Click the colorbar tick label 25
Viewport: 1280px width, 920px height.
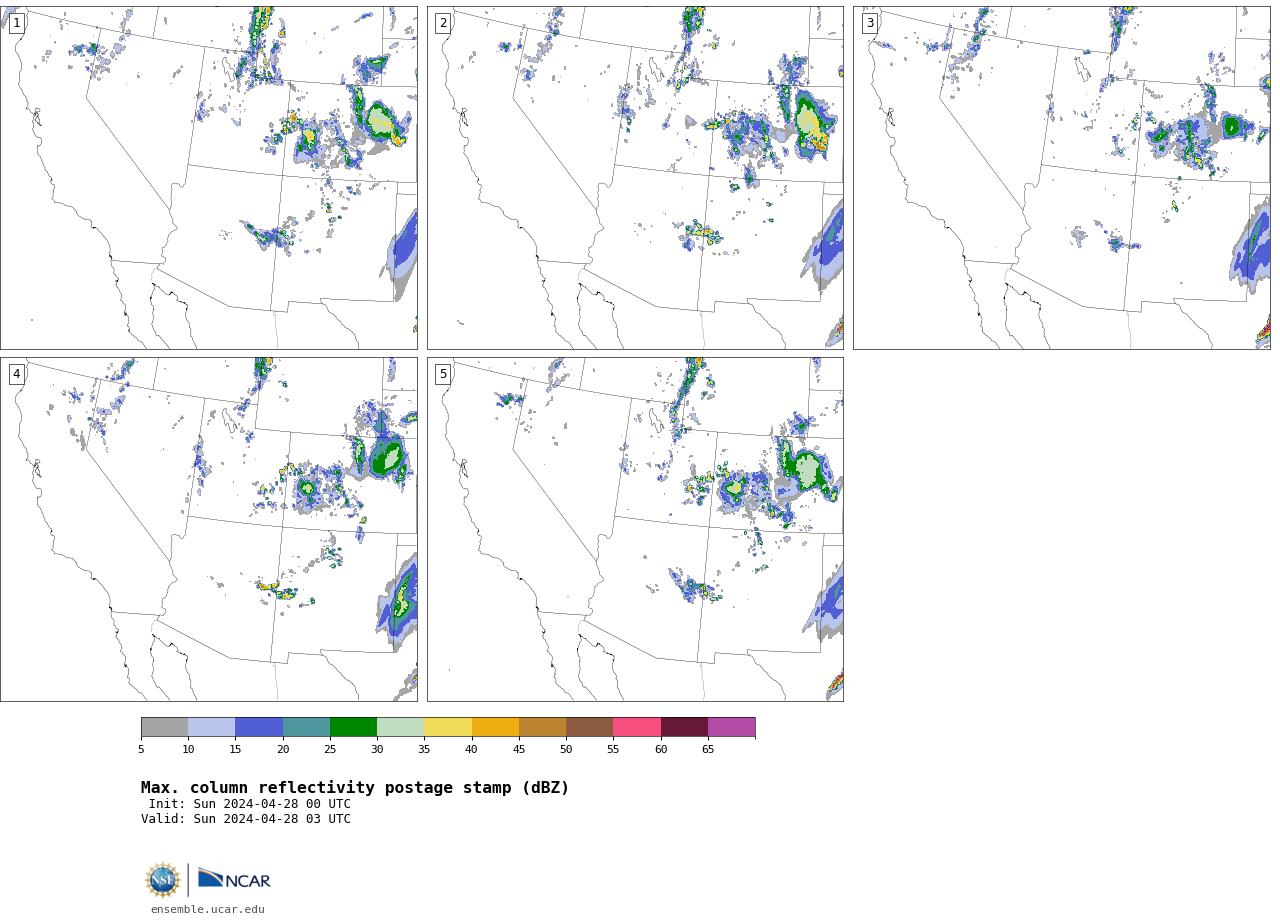[x=330, y=749]
